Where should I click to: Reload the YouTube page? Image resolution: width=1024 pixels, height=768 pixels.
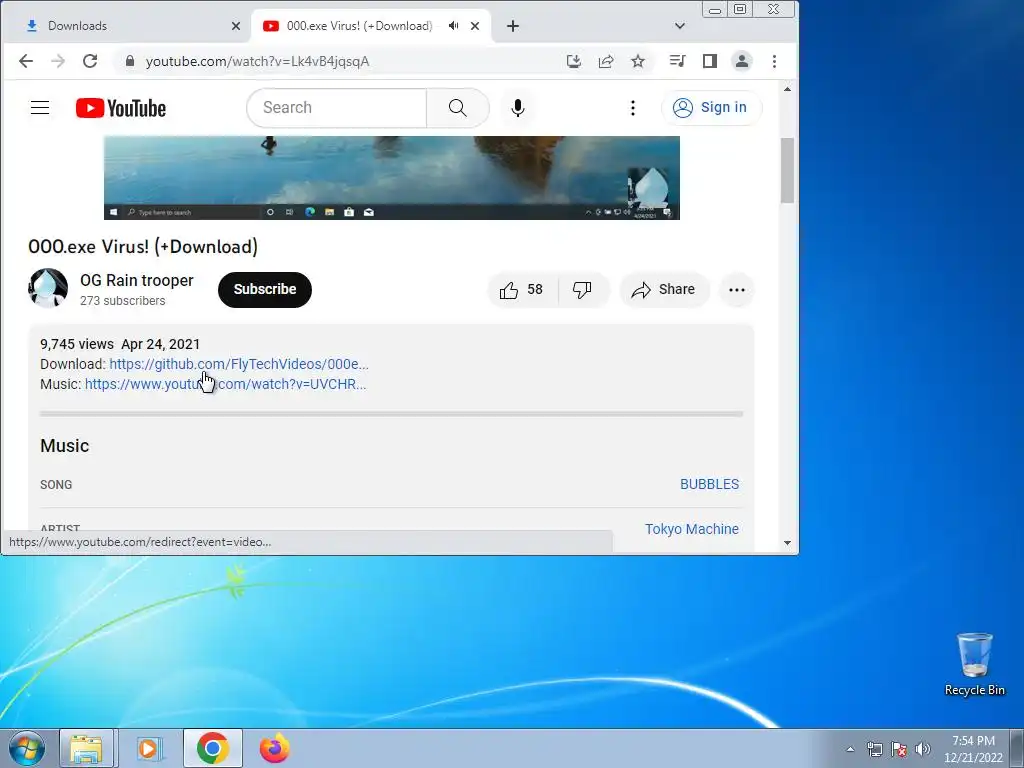pos(90,61)
